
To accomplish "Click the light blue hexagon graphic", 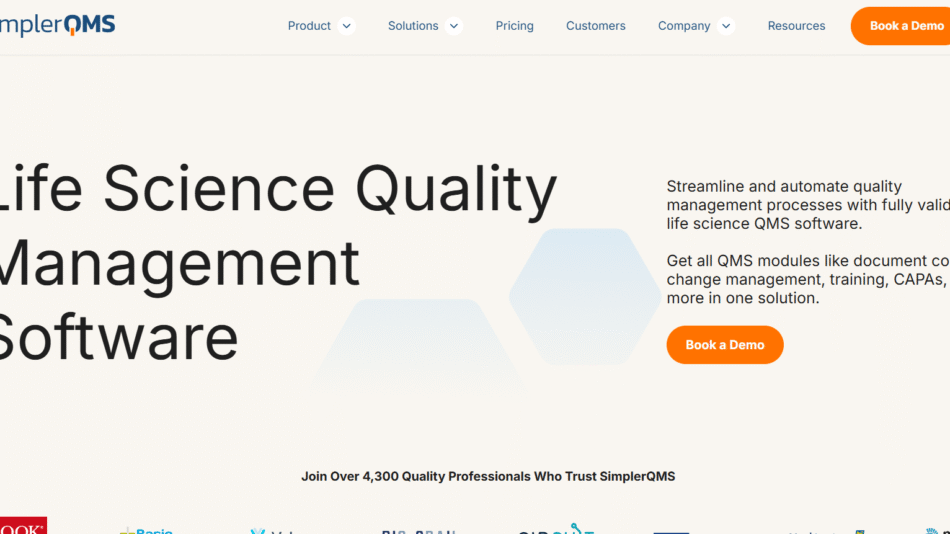I will pos(572,296).
